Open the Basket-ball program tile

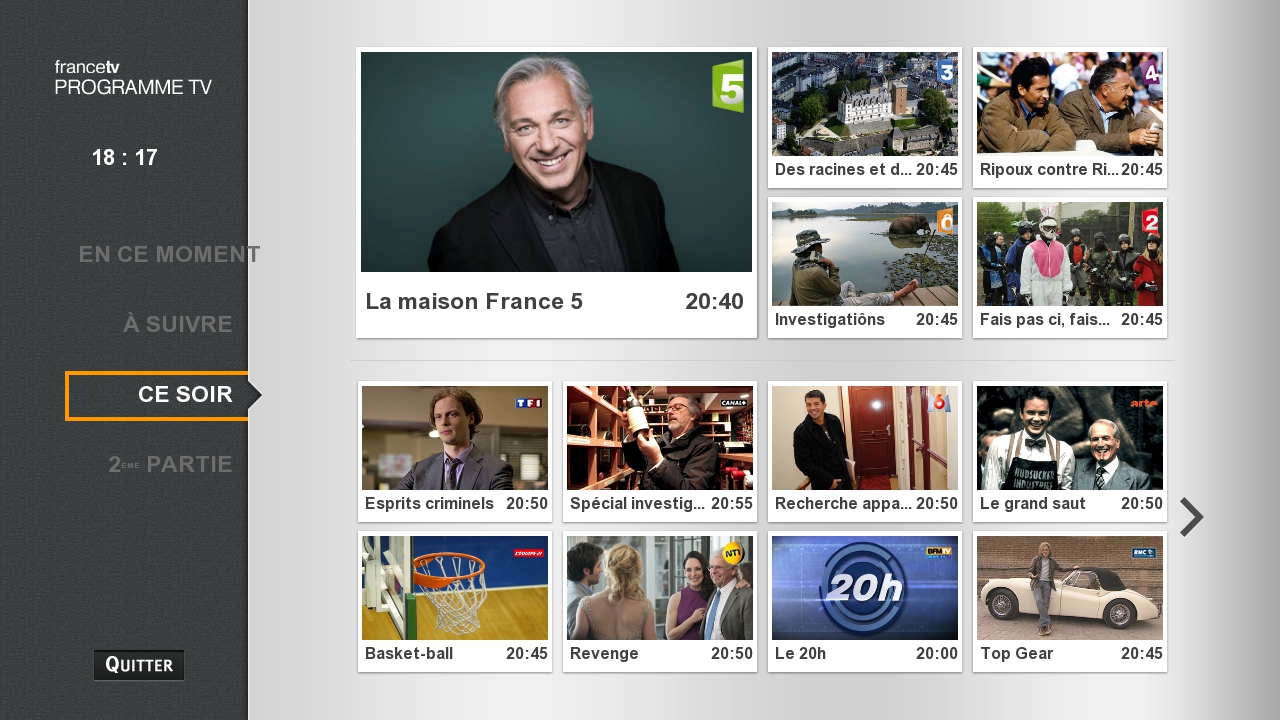pyautogui.click(x=455, y=601)
